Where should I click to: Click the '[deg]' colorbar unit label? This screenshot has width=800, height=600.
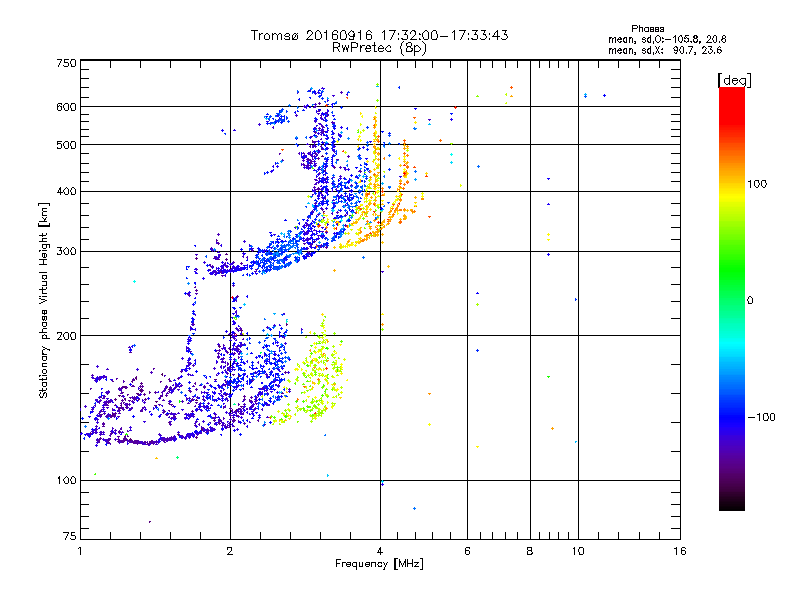(734, 80)
